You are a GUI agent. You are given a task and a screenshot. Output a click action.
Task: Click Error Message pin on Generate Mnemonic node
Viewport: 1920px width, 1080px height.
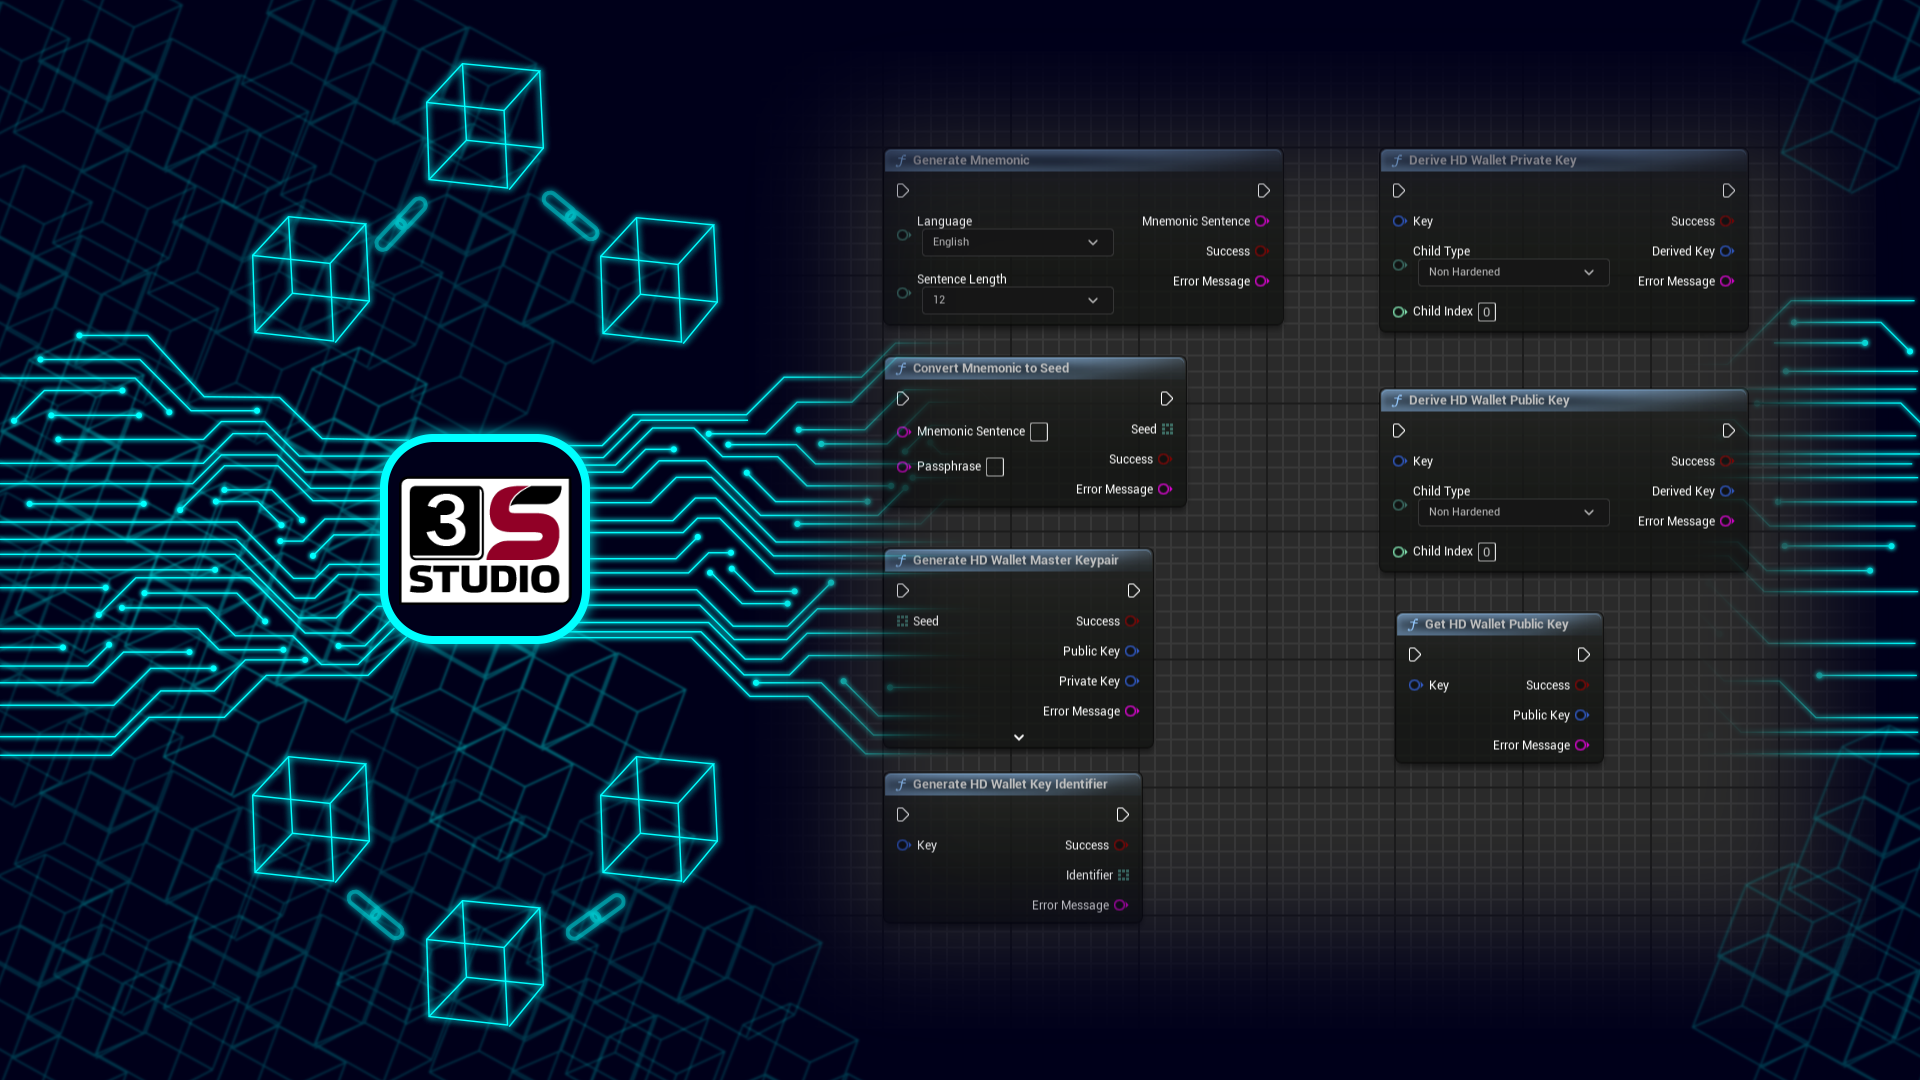tap(1262, 281)
